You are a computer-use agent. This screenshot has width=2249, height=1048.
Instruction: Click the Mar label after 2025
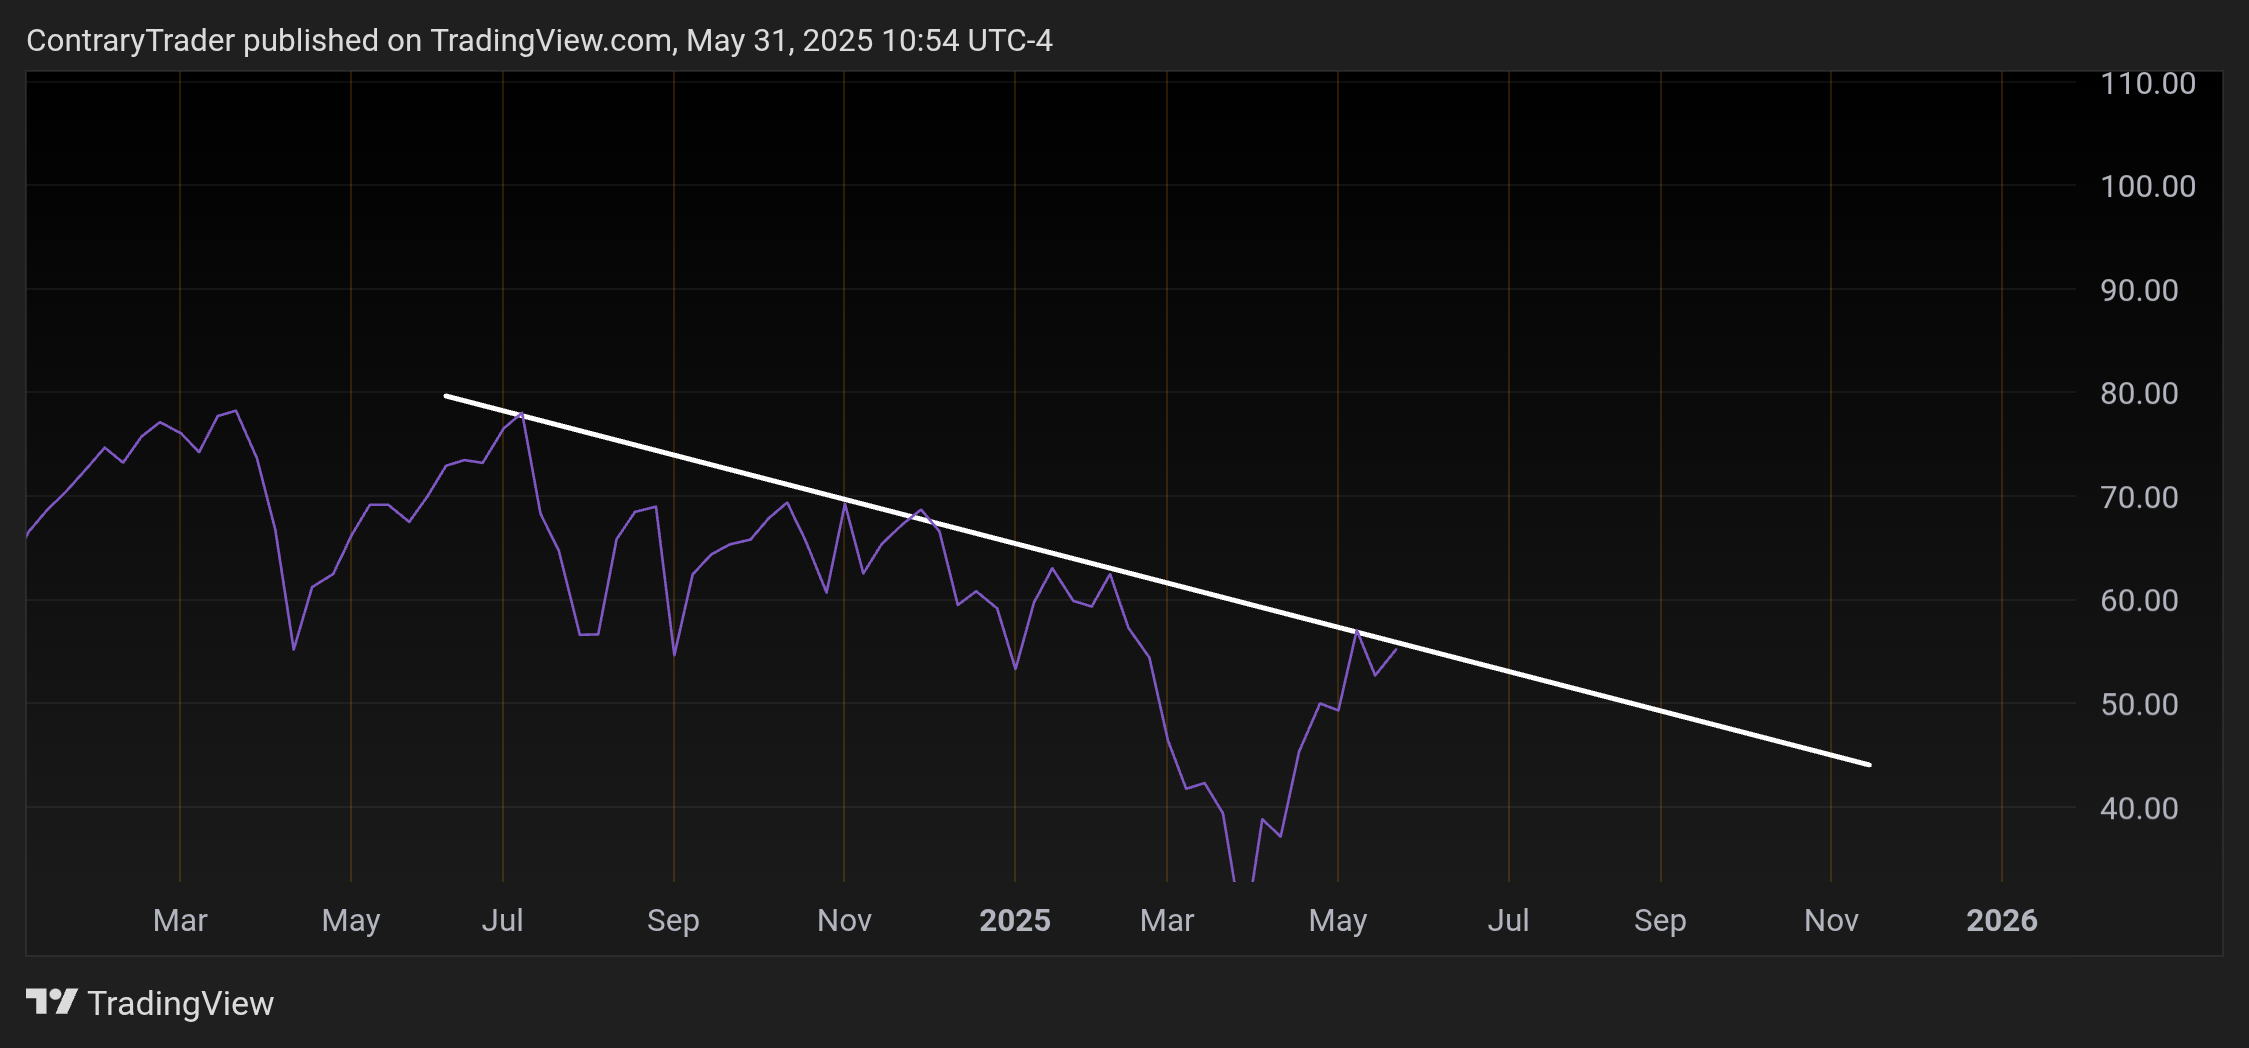pyautogui.click(x=1167, y=920)
